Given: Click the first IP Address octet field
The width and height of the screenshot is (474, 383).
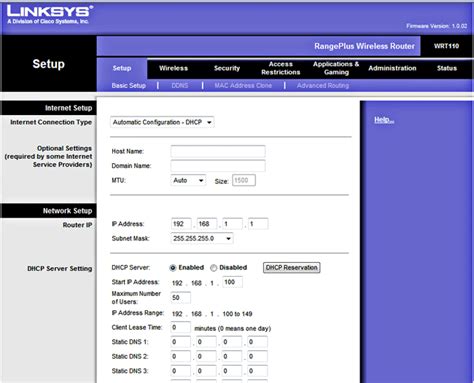Looking at the screenshot, I should (x=181, y=224).
